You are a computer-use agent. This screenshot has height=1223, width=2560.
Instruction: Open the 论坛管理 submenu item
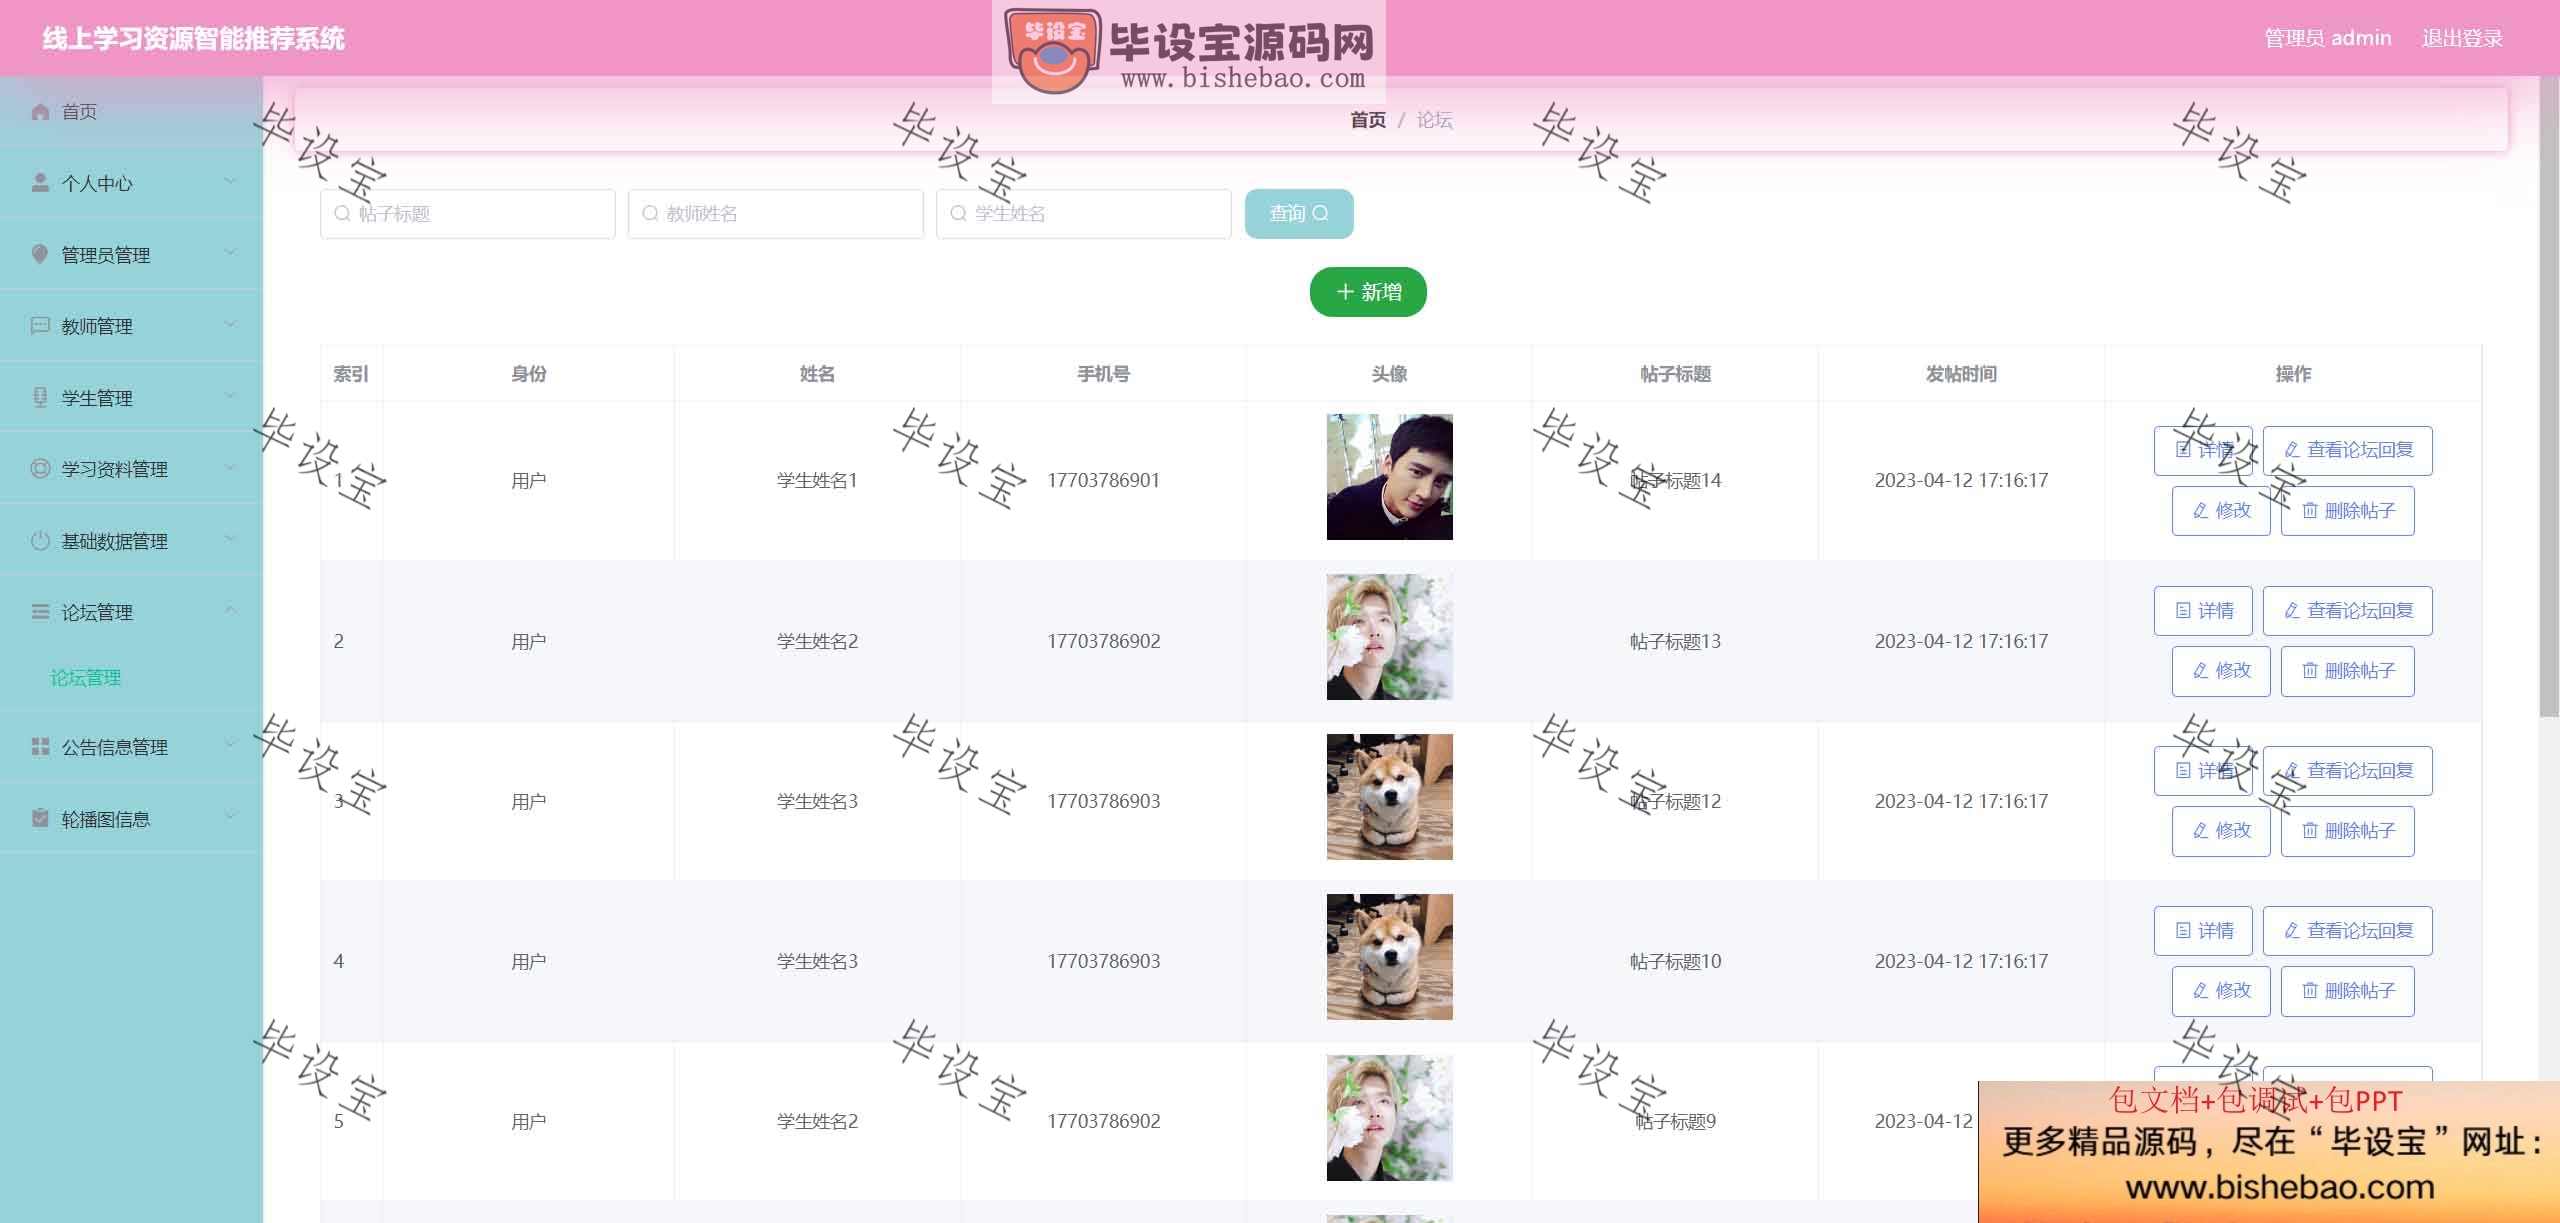pyautogui.click(x=86, y=678)
